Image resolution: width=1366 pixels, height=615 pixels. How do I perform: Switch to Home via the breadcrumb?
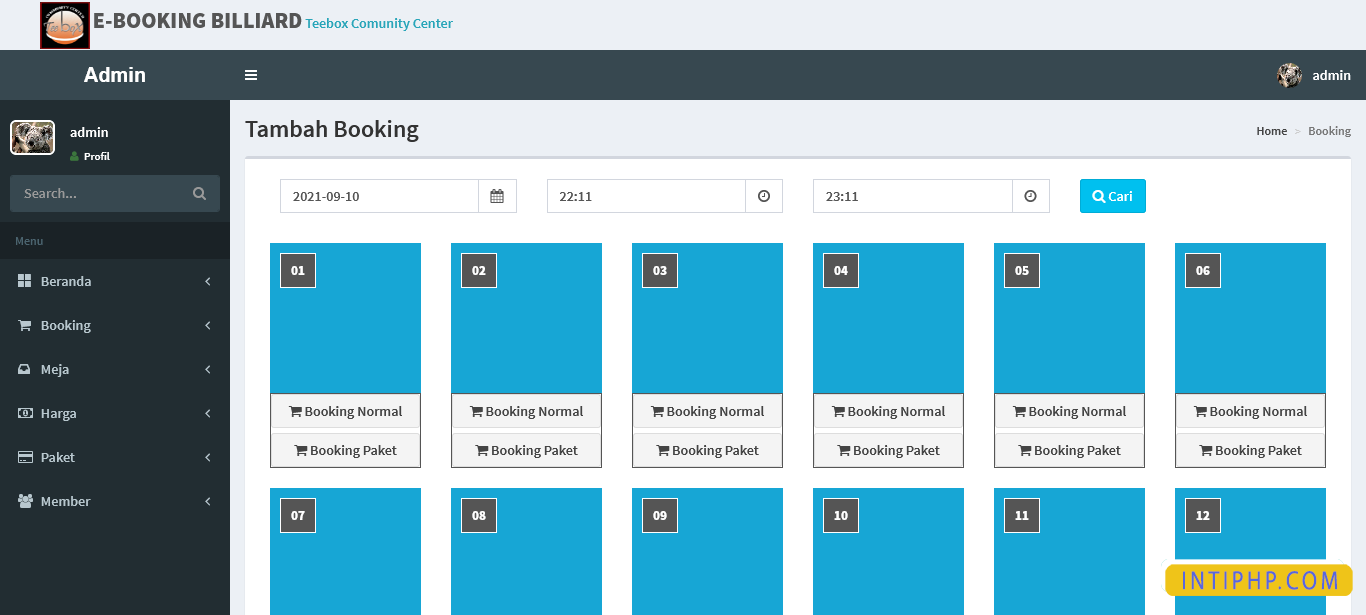coord(1271,130)
